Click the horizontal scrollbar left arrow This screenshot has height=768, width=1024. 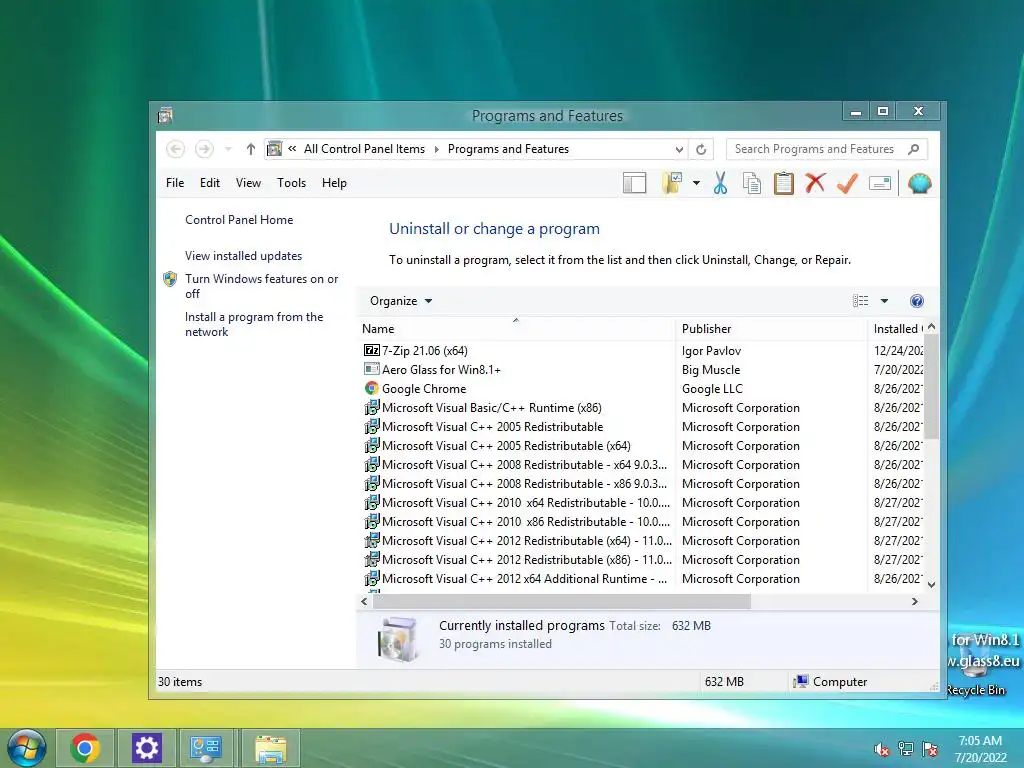[x=364, y=601]
